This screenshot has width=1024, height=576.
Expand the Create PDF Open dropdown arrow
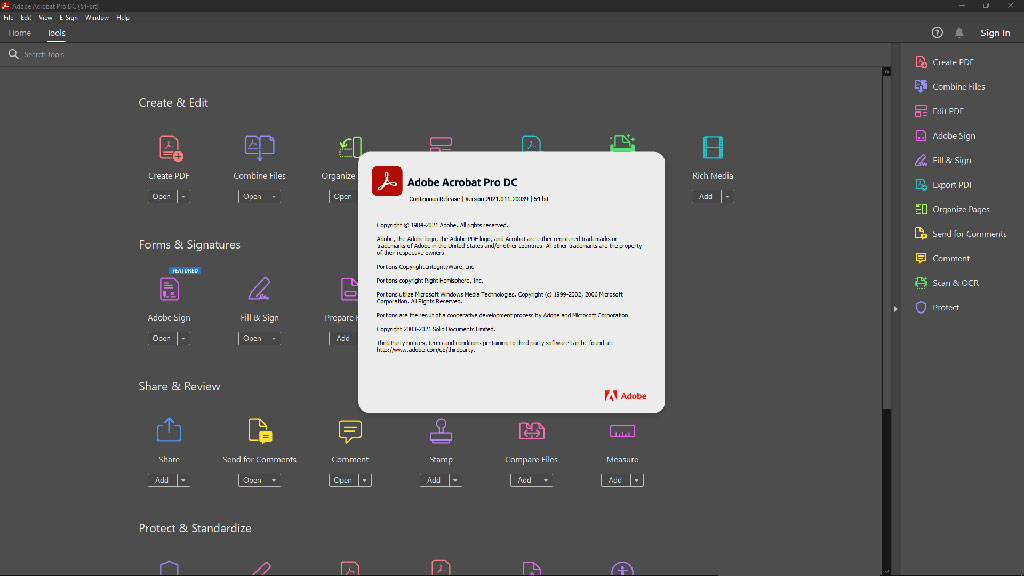click(x=184, y=197)
